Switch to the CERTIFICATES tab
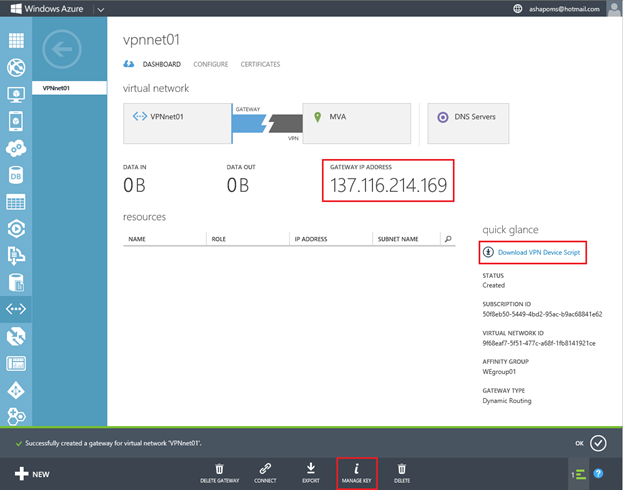623x490 pixels. pos(260,64)
